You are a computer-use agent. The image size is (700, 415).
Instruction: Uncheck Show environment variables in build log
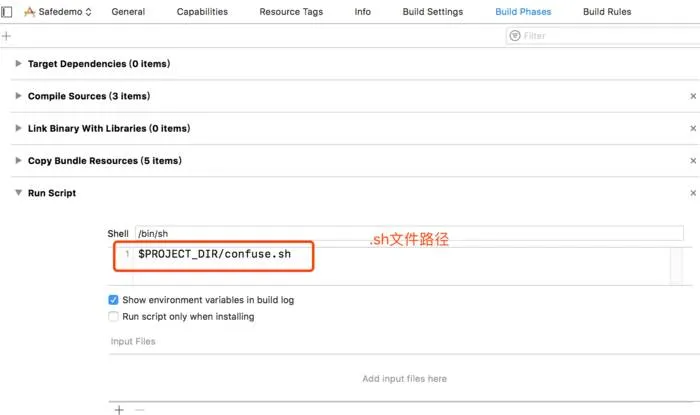pos(113,300)
